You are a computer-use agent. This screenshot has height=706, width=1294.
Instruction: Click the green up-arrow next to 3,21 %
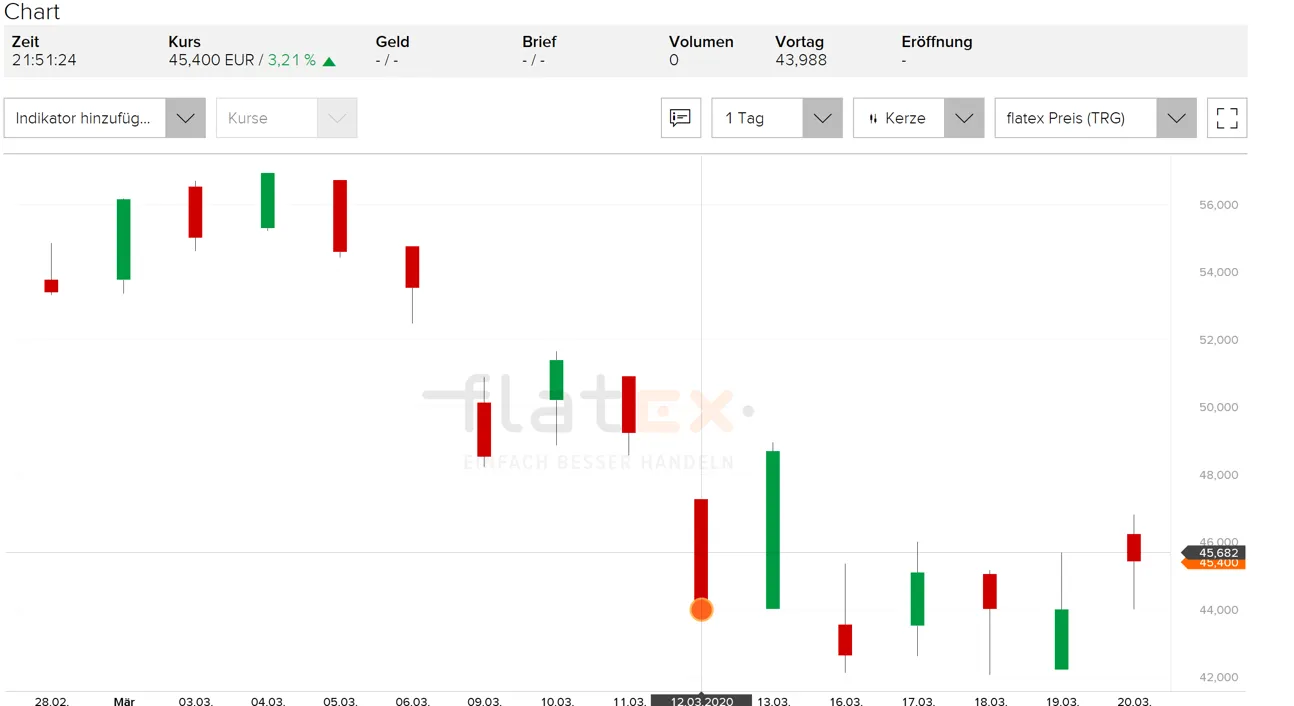click(329, 61)
